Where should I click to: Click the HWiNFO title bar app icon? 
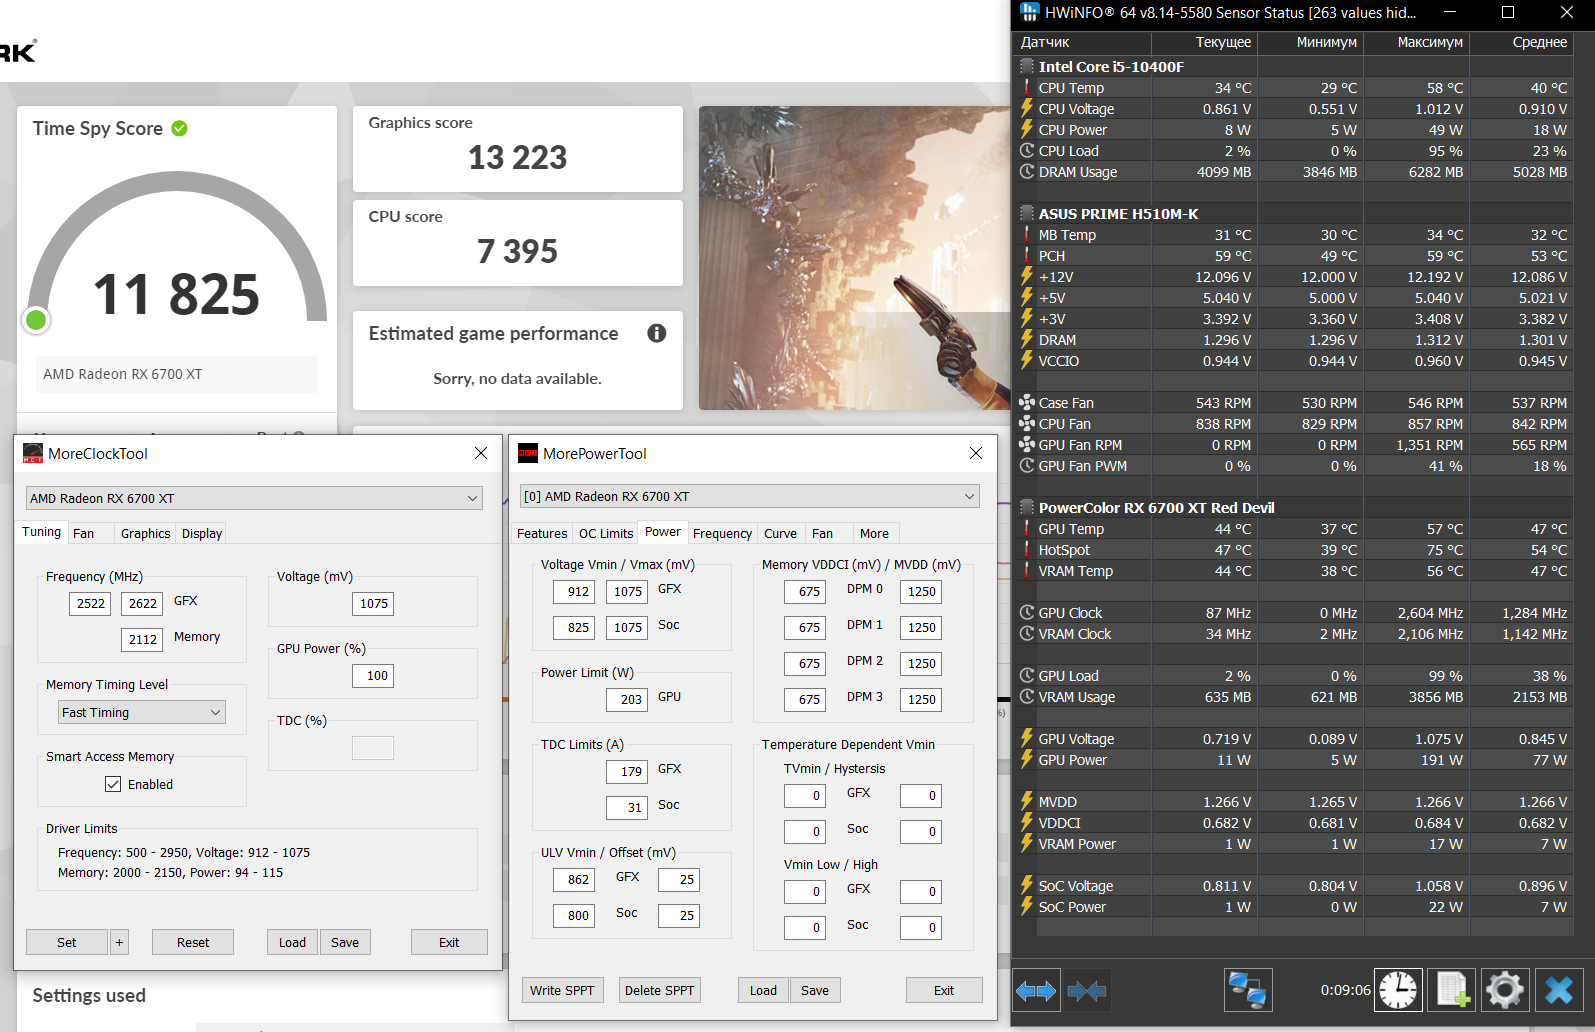coord(1030,12)
